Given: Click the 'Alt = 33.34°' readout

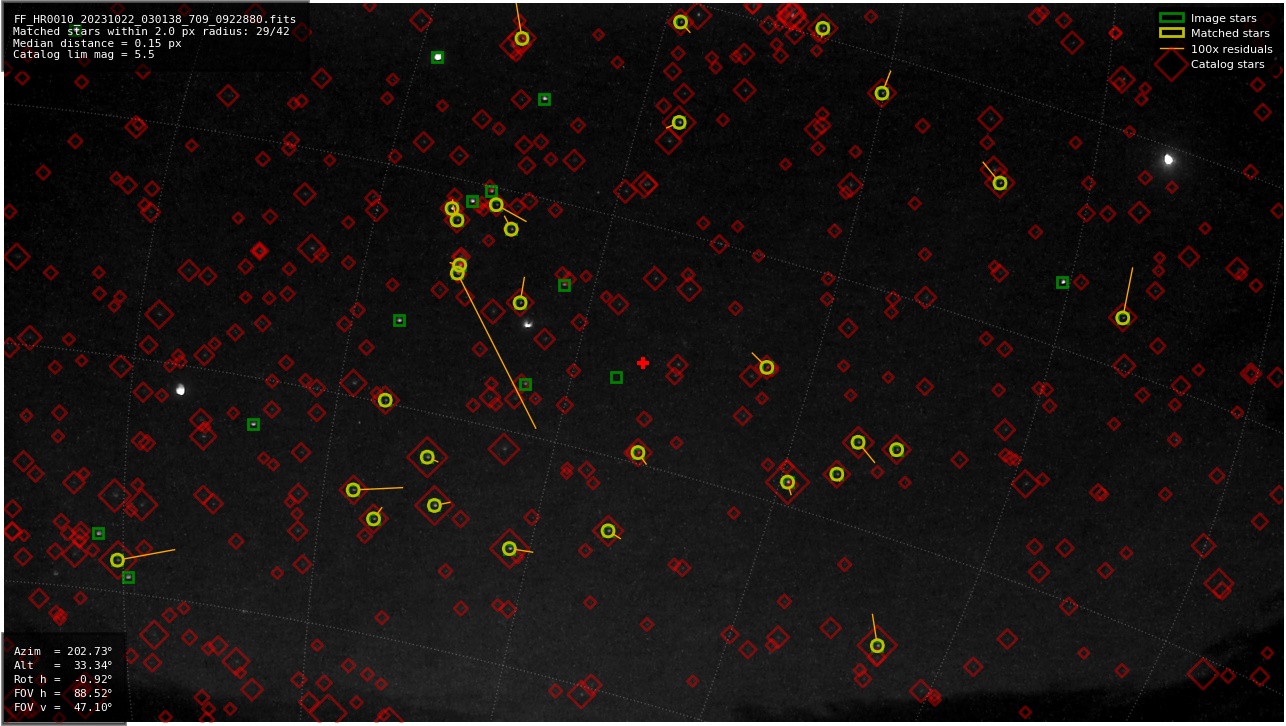Looking at the screenshot, I should (63, 665).
